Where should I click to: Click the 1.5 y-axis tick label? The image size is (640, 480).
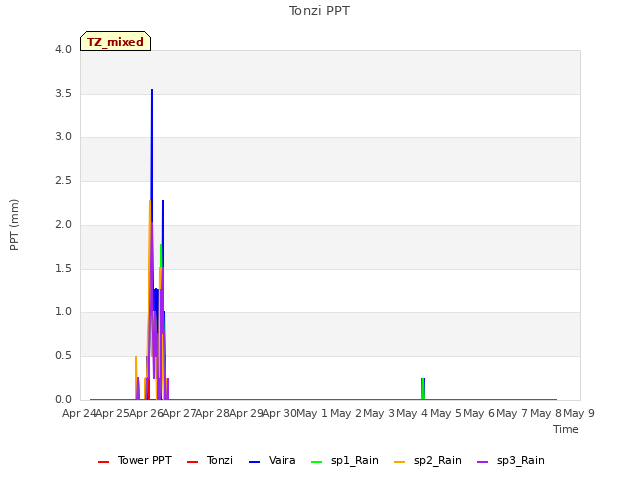pyautogui.click(x=63, y=268)
